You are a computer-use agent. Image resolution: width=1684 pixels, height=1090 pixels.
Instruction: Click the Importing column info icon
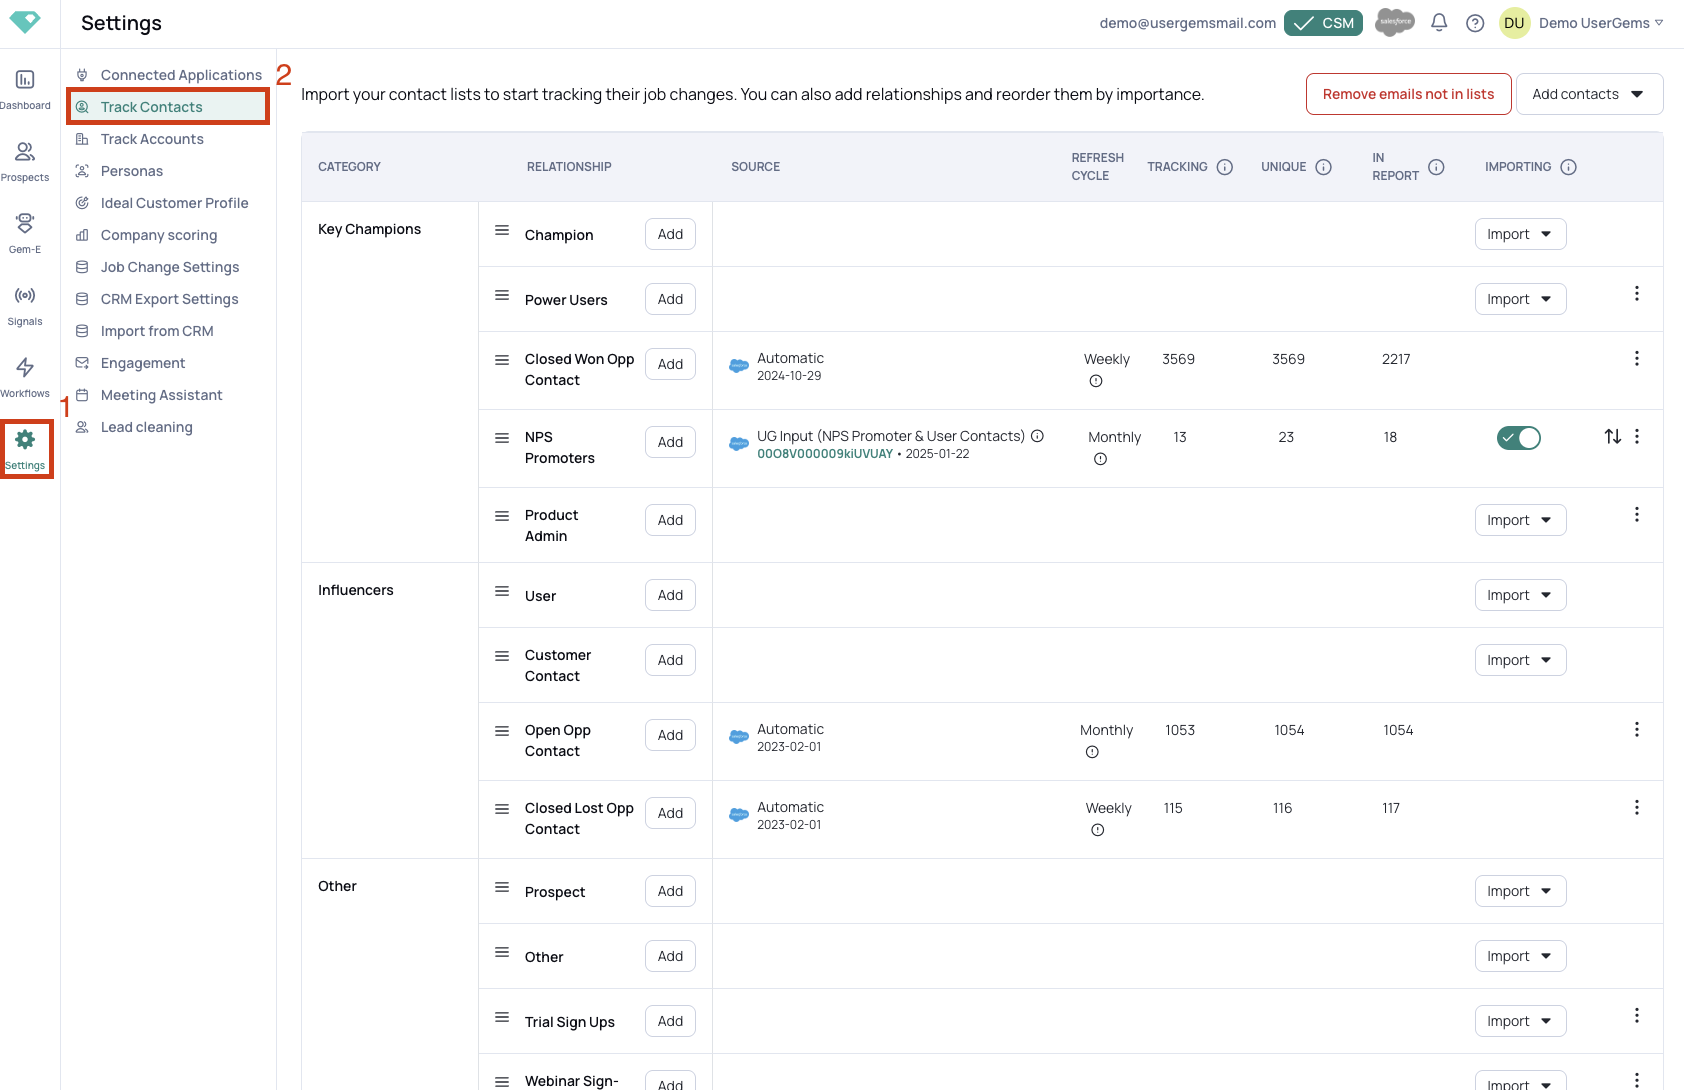tap(1568, 167)
